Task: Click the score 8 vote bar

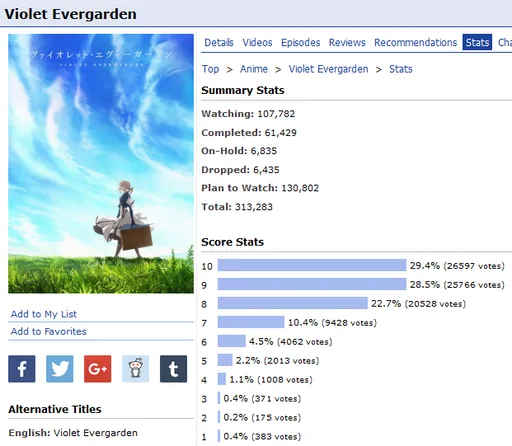Action: (293, 303)
